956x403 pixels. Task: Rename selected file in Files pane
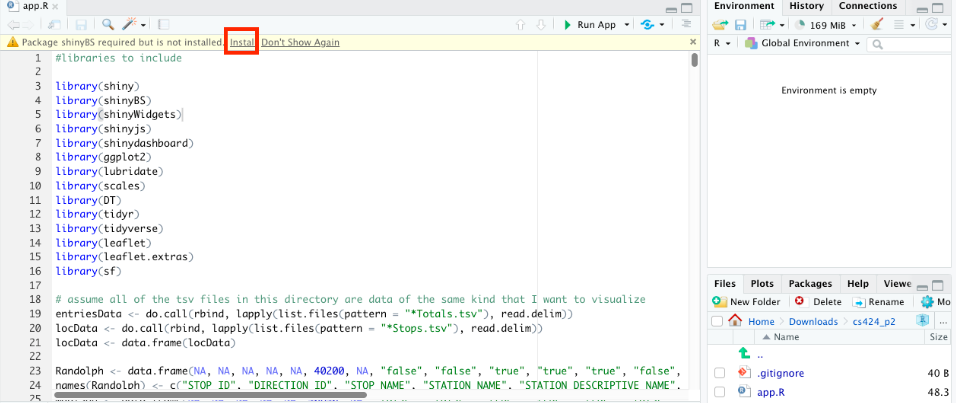pos(878,301)
